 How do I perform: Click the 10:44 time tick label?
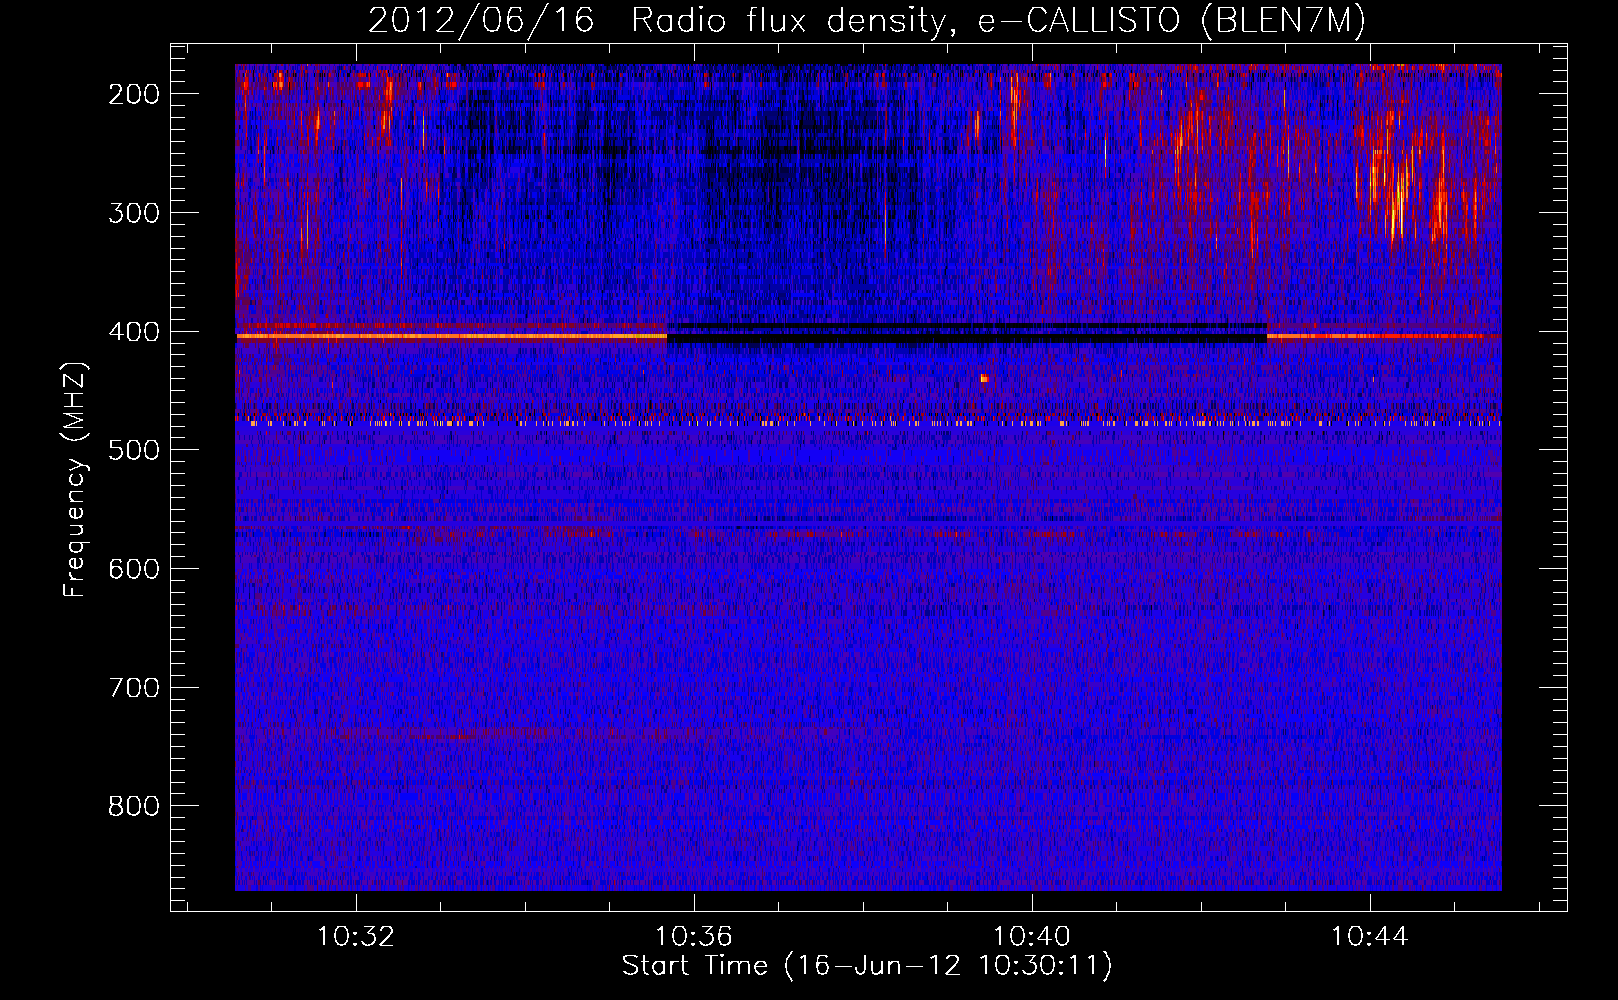pos(1370,937)
